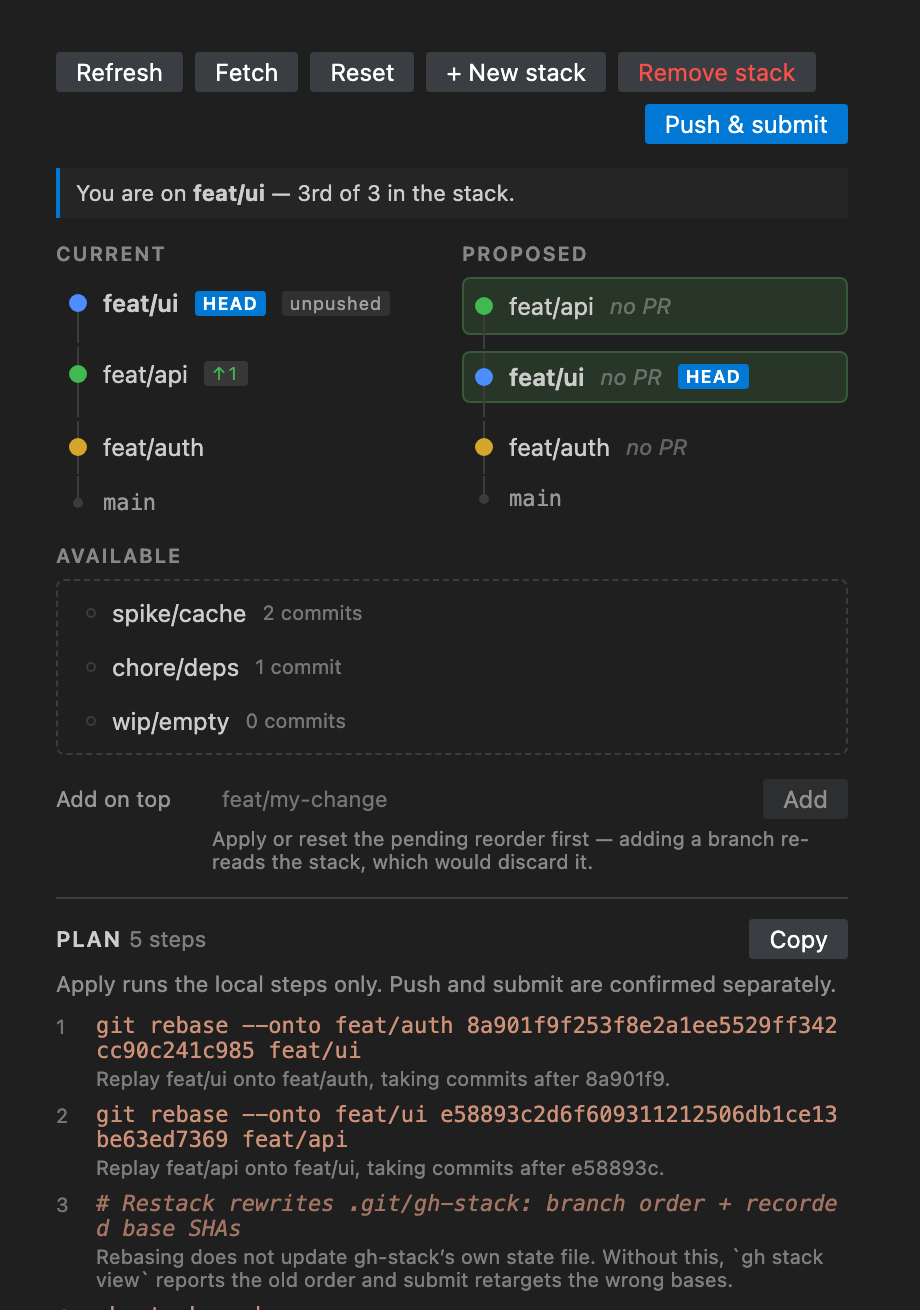
Task: Click 'Replay feat/api onto feat/ui' description
Action: tap(380, 1168)
